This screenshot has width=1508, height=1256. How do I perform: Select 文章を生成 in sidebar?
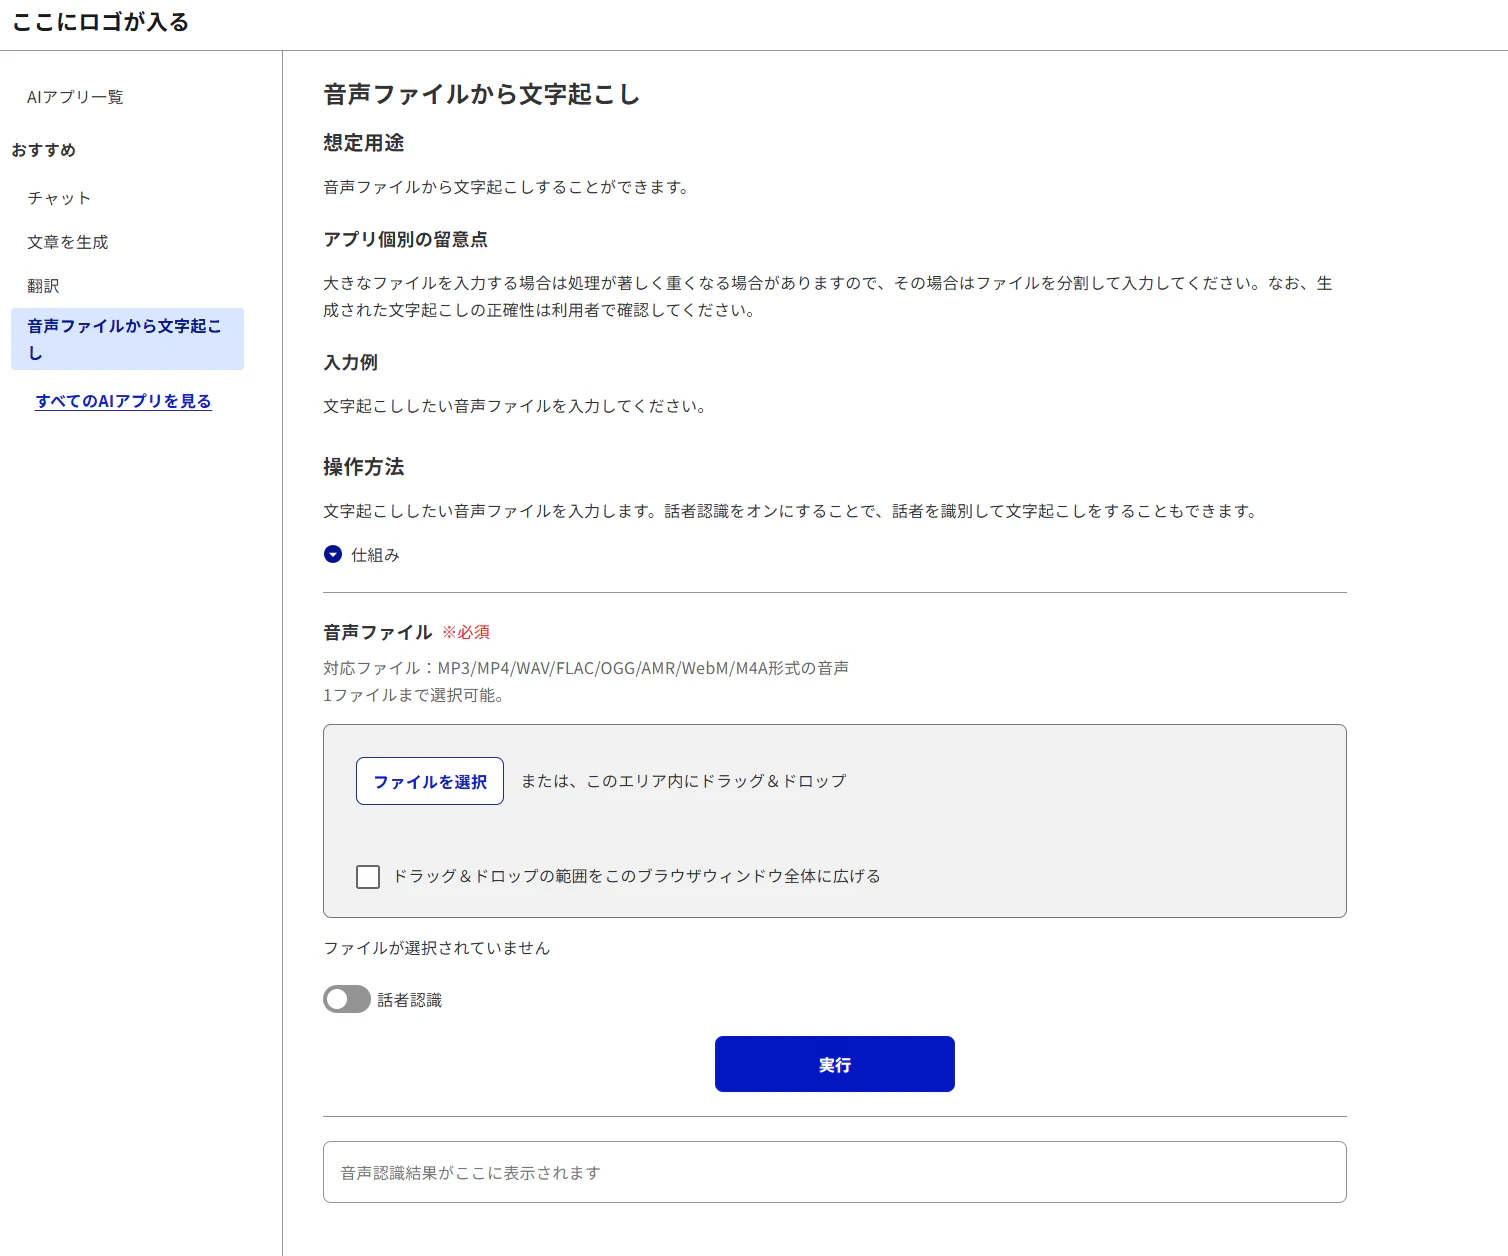click(x=68, y=242)
